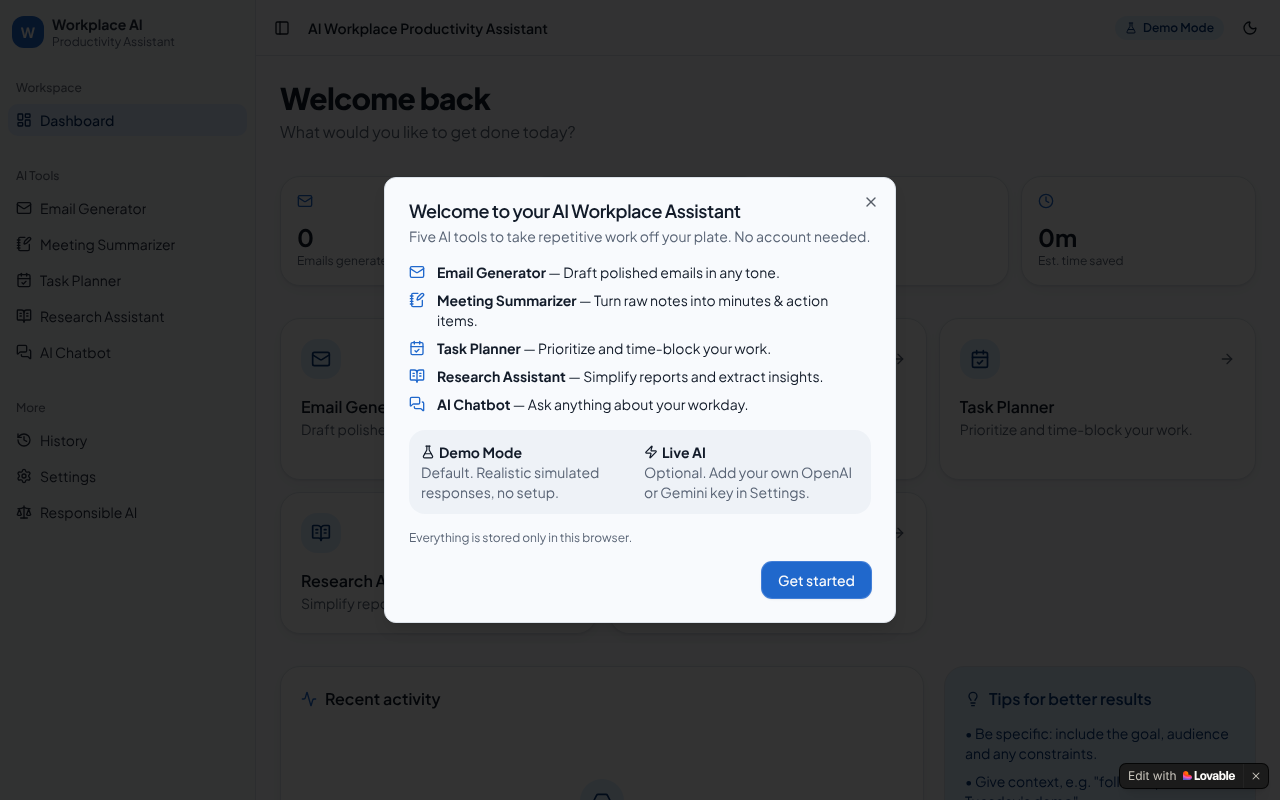
Task: Click the arrow on the Task Planner card
Action: click(x=1227, y=359)
